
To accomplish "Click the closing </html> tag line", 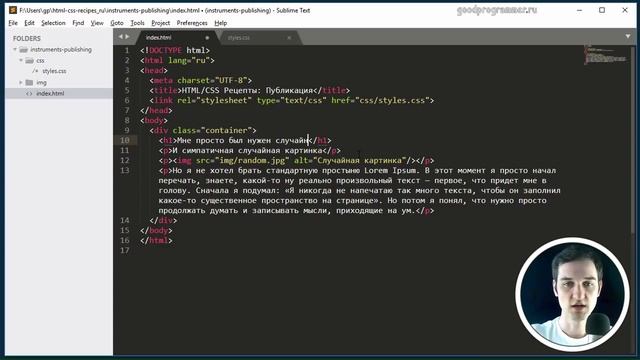I will [156, 240].
